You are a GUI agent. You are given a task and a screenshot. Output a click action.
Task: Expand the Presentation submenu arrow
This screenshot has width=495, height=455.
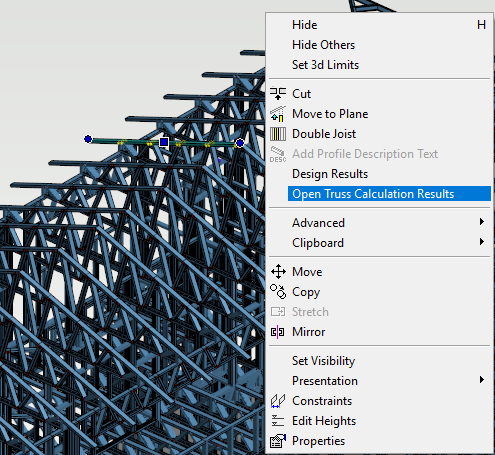point(482,380)
